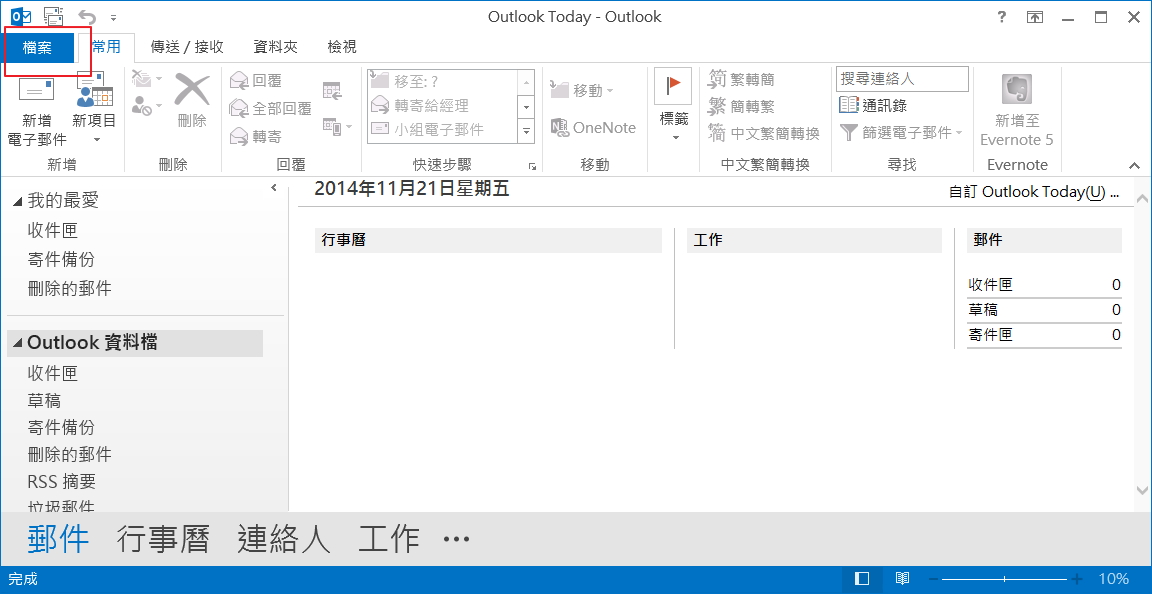Select the 轉寄給經理 quick step

[x=442, y=105]
